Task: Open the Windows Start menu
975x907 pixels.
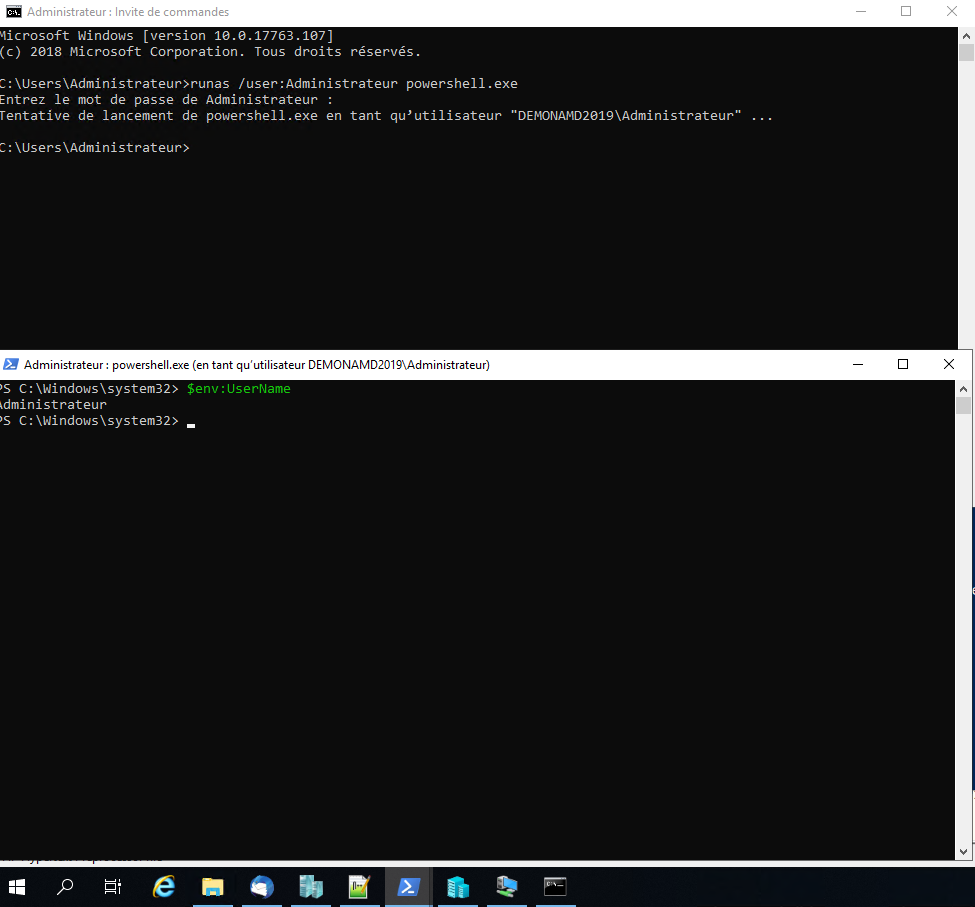Action: (17, 886)
